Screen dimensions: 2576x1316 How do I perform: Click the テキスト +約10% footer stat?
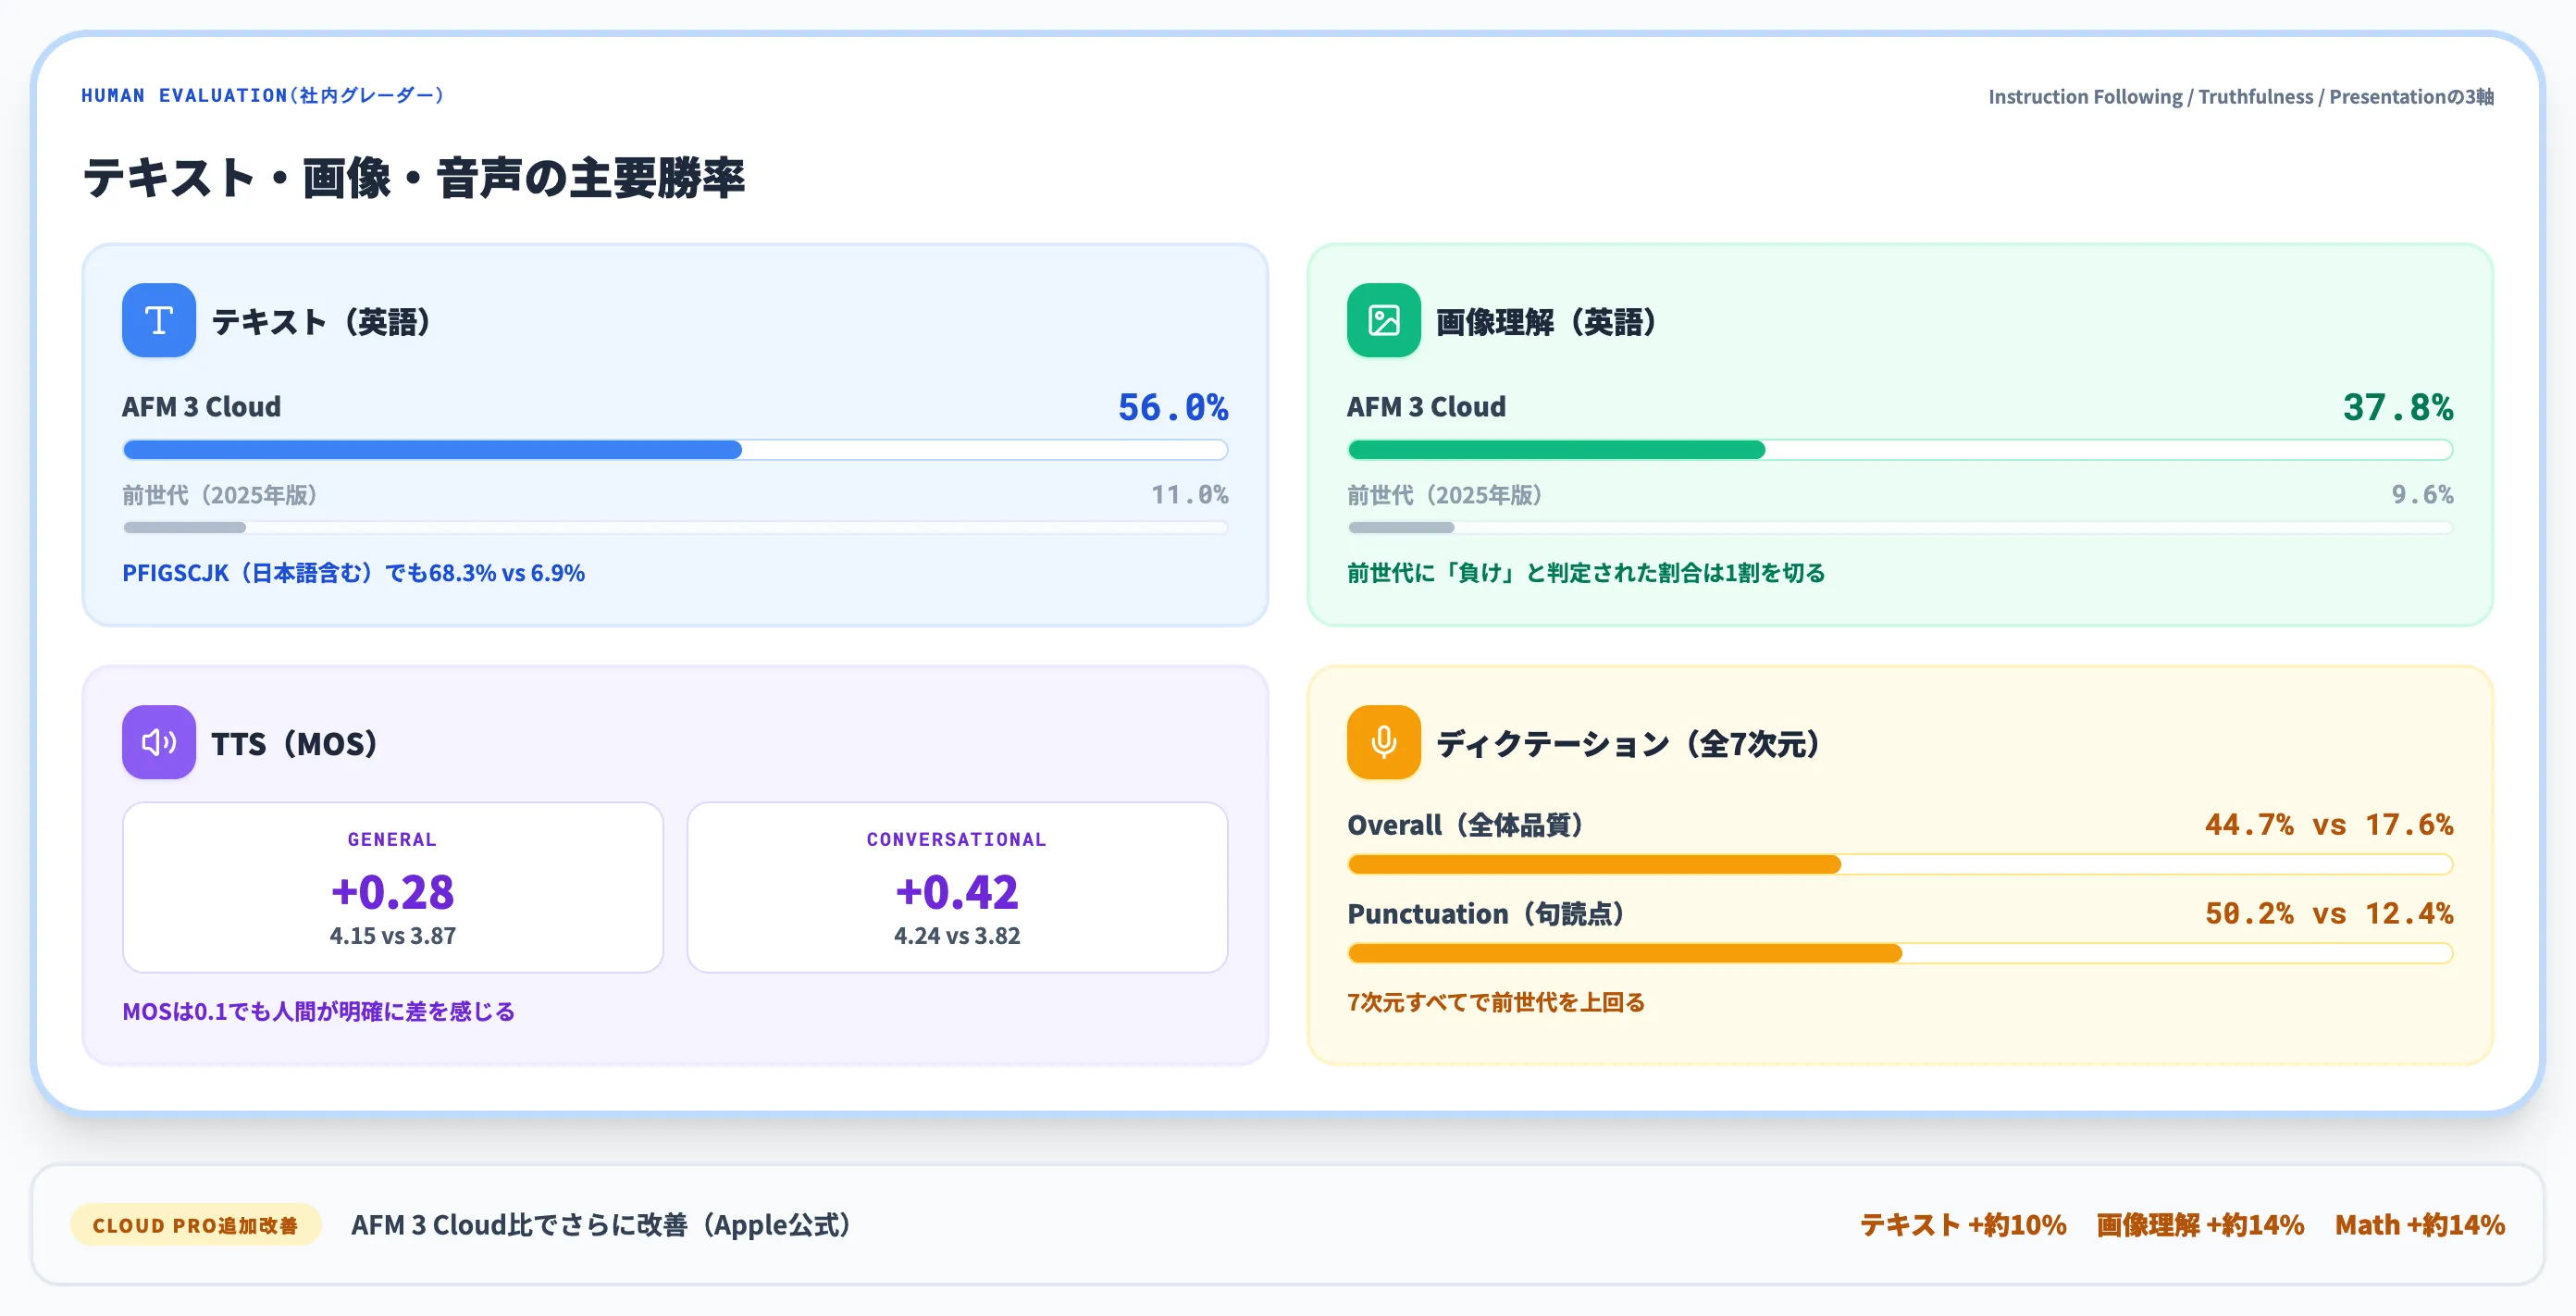click(x=1963, y=1225)
